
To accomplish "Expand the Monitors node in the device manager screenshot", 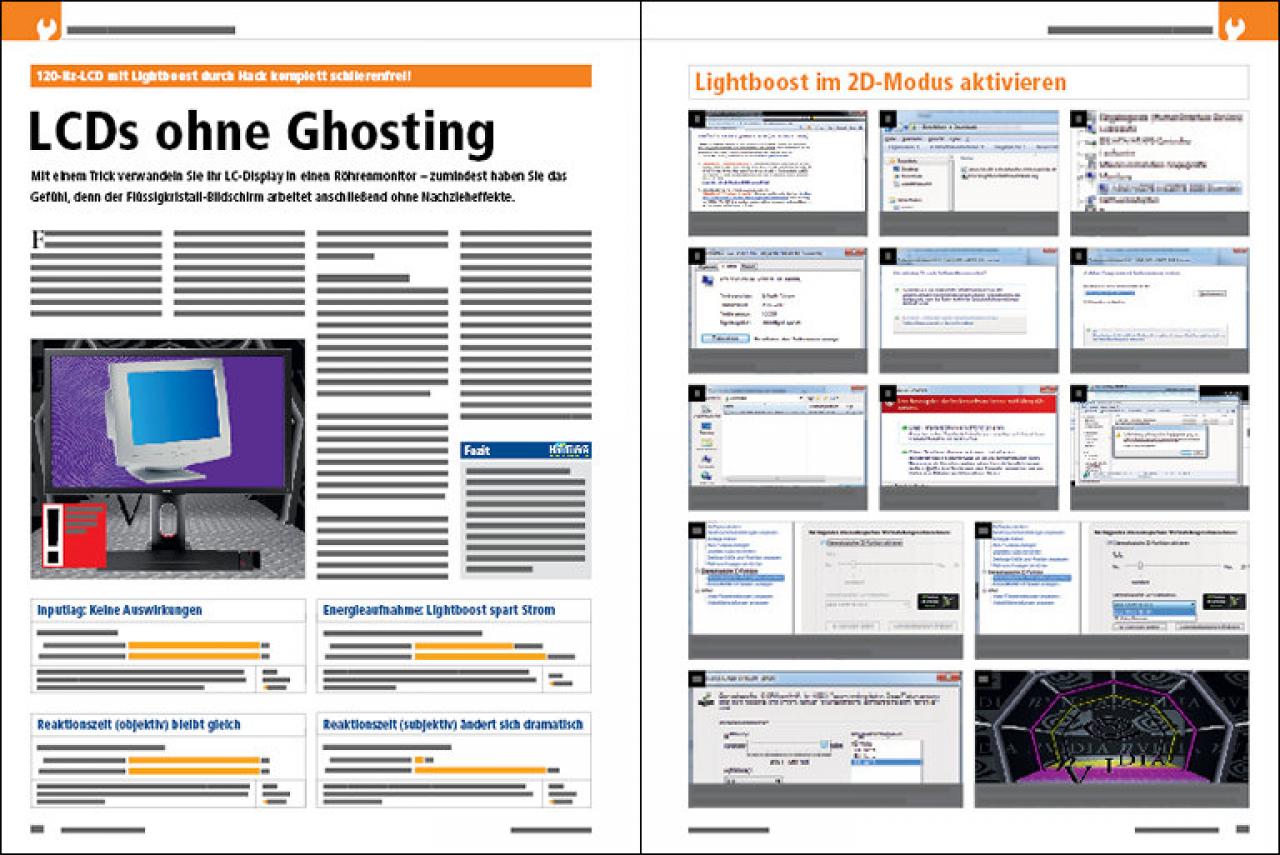I will (1083, 173).
